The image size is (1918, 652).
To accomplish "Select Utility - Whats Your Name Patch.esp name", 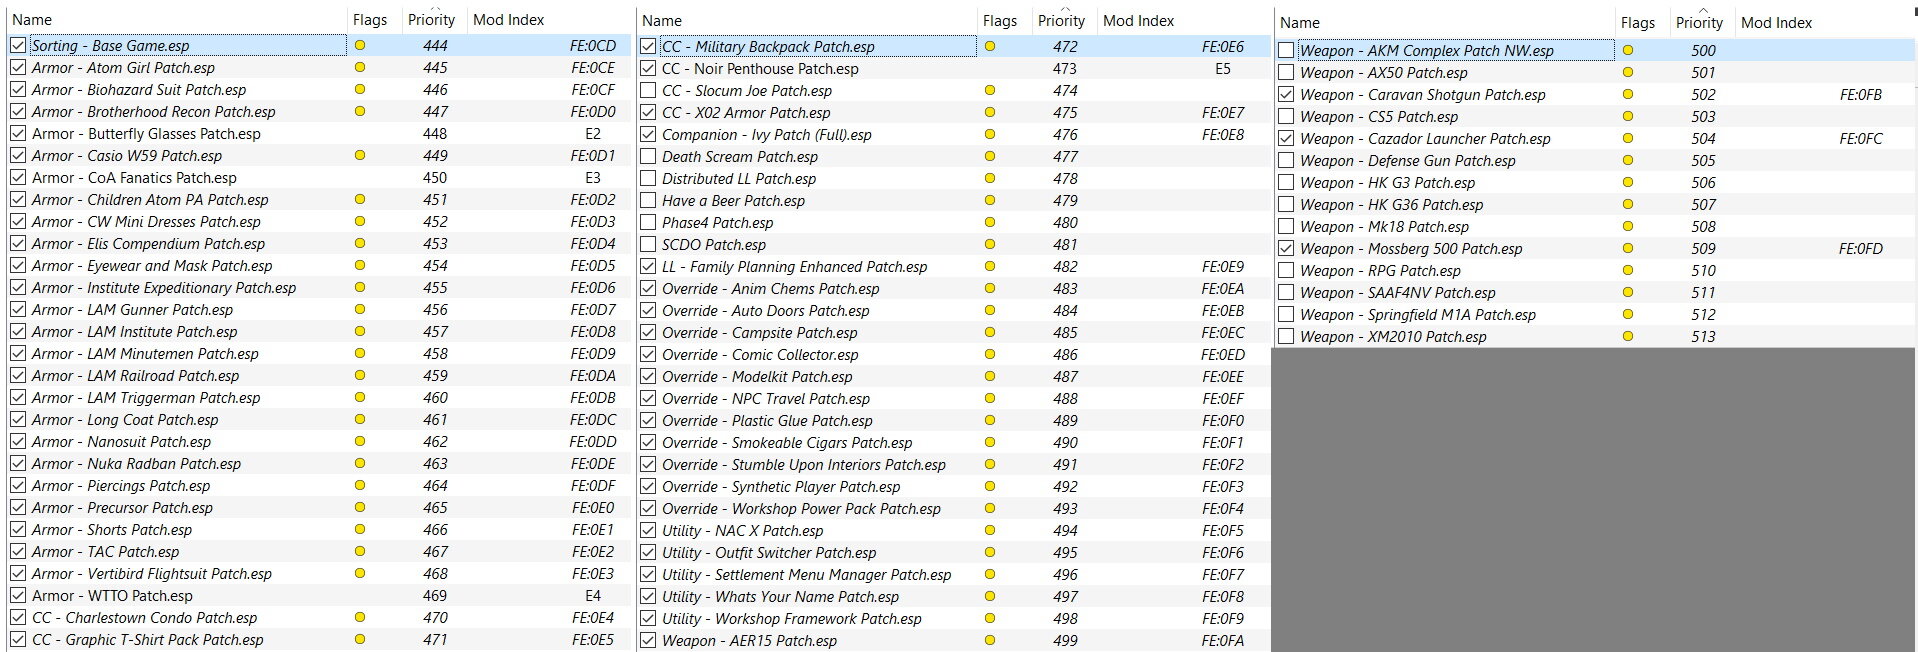I will click(x=780, y=596).
